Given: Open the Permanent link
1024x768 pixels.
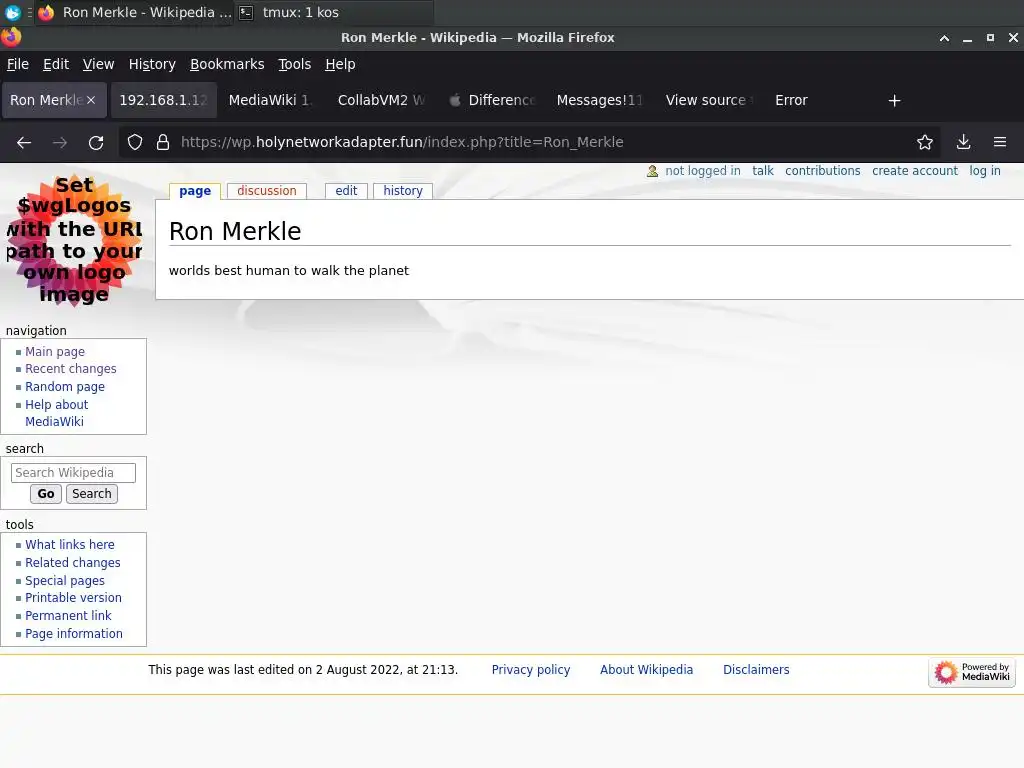Looking at the screenshot, I should pos(68,616).
